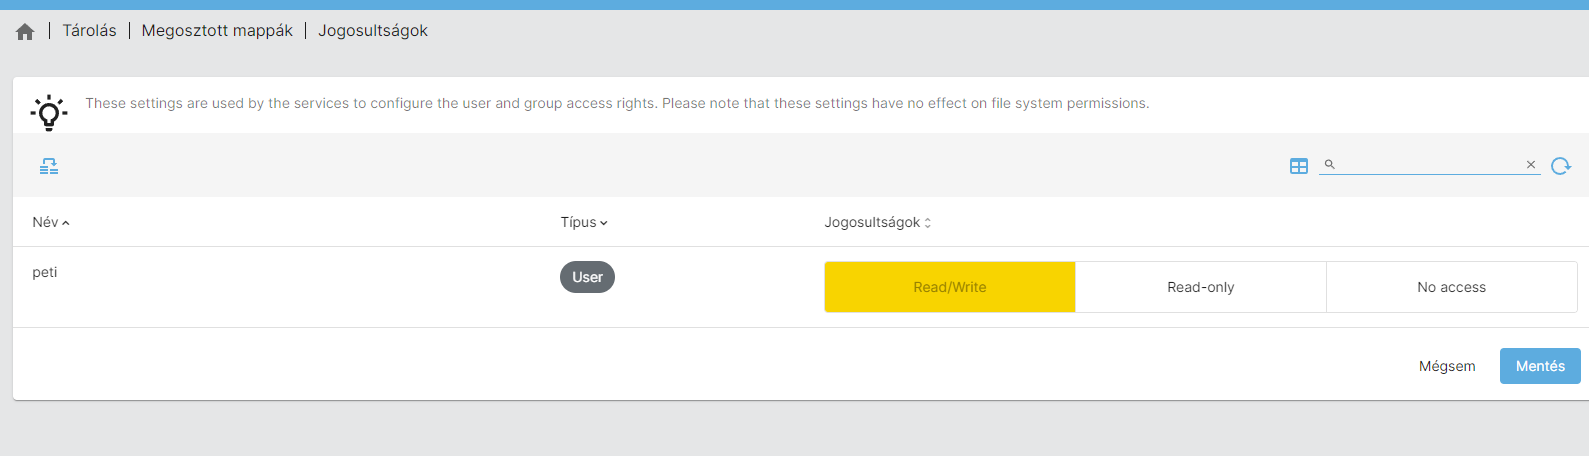1589x456 pixels.
Task: Go to the home dashboard icon
Action: pyautogui.click(x=25, y=32)
